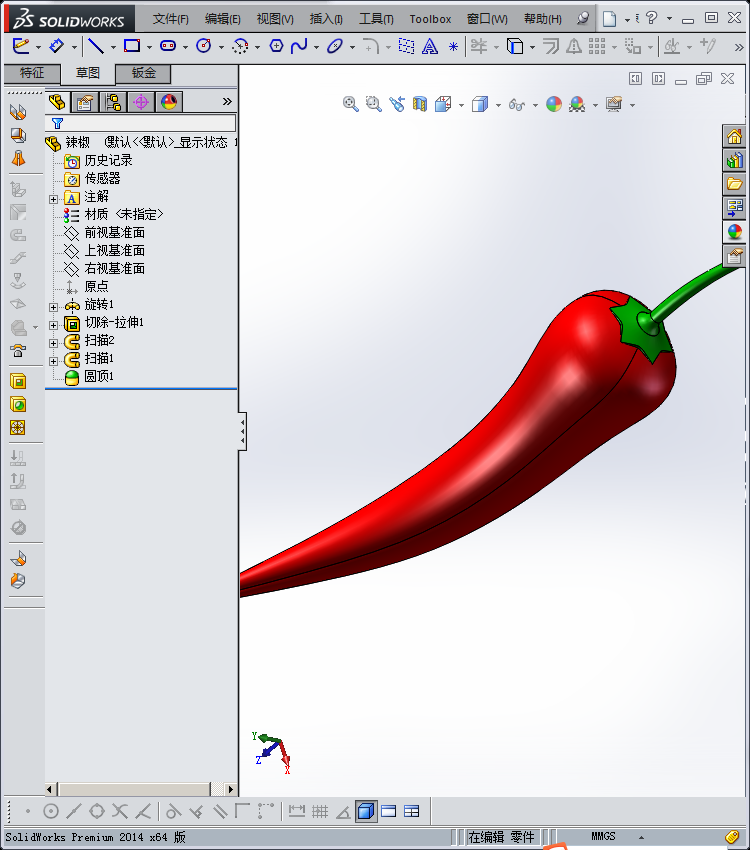Expand the 扫描2 feature node
The width and height of the screenshot is (750, 850).
click(x=53, y=343)
